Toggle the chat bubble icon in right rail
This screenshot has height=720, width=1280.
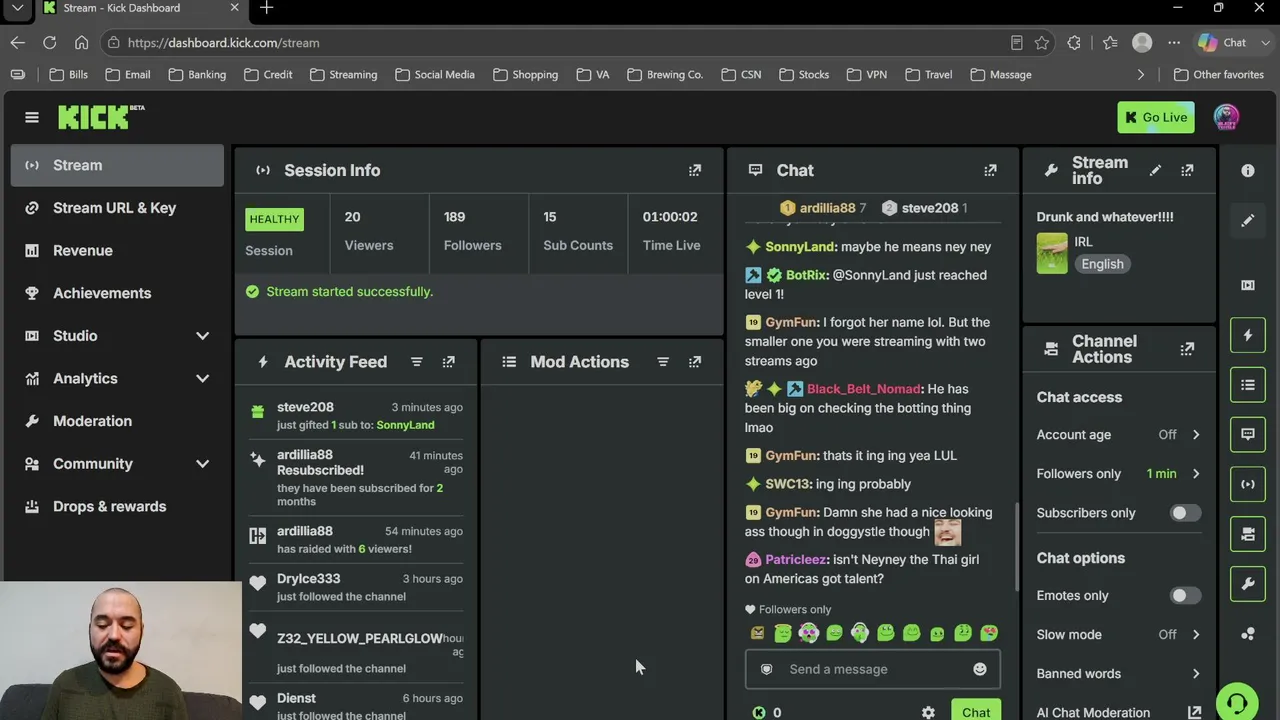(1248, 435)
